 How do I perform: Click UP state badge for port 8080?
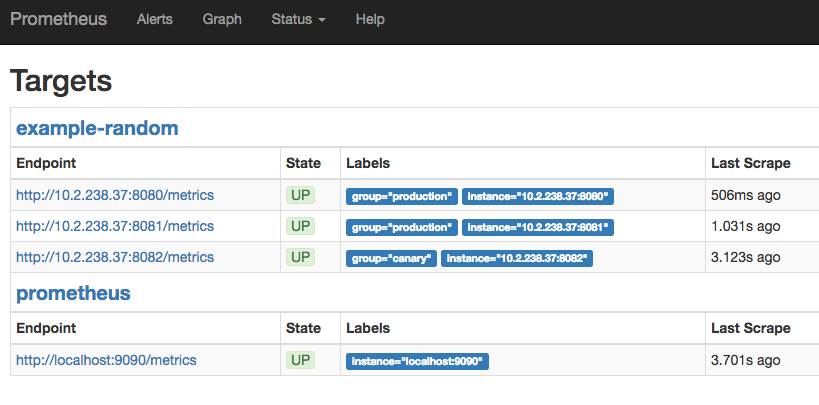pos(300,196)
